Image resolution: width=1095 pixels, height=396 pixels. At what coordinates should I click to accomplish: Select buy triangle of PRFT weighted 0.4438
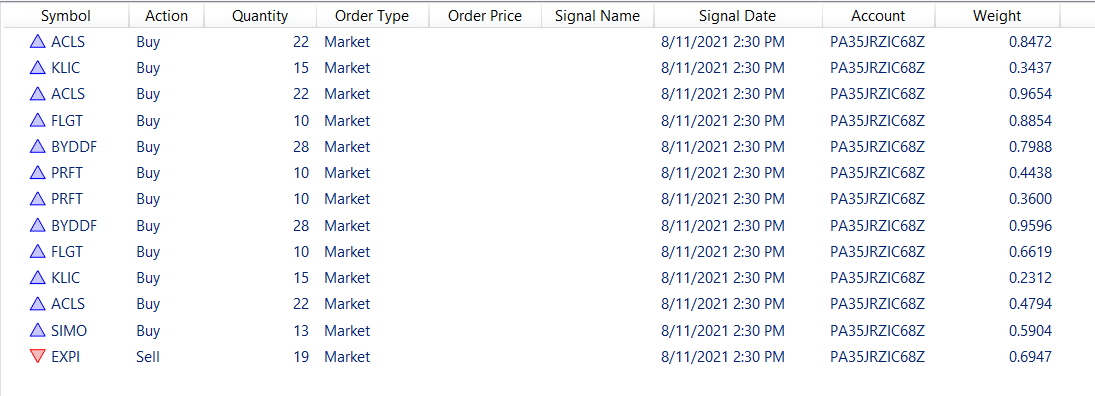pyautogui.click(x=38, y=173)
